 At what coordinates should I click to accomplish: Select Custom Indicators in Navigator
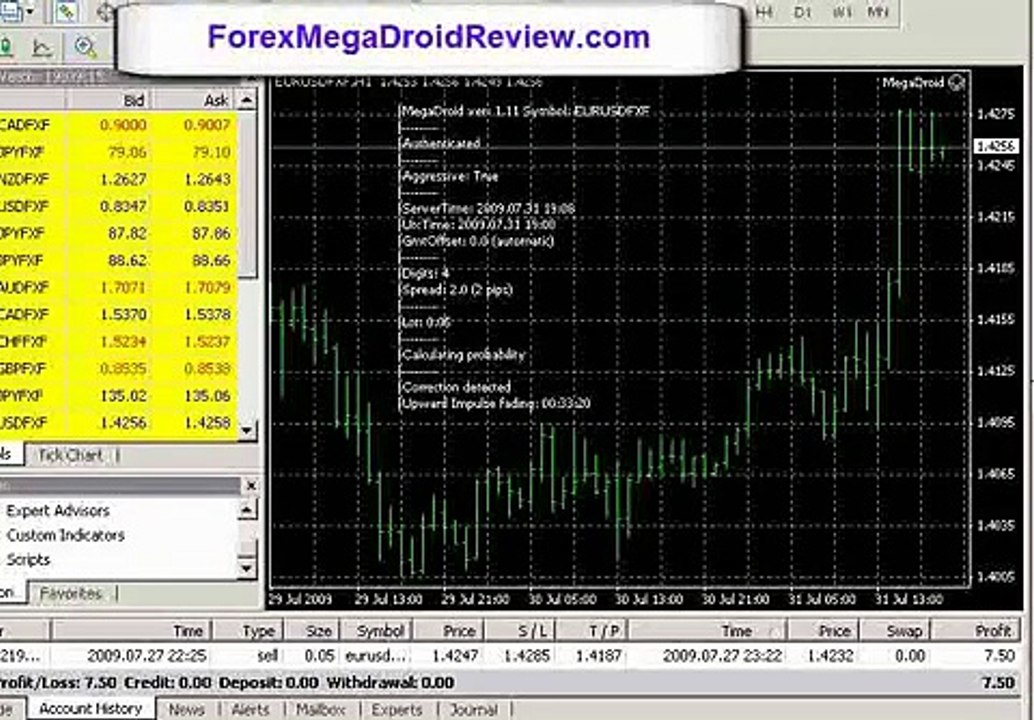(x=65, y=535)
